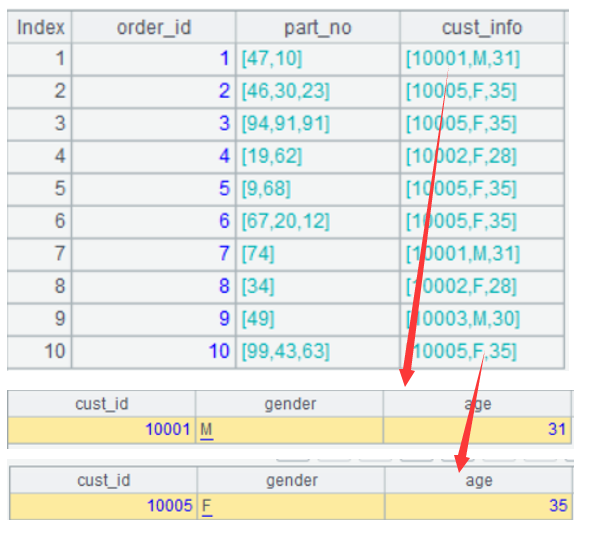Click the underlined gender value M
This screenshot has height=533, width=602.
coord(207,430)
